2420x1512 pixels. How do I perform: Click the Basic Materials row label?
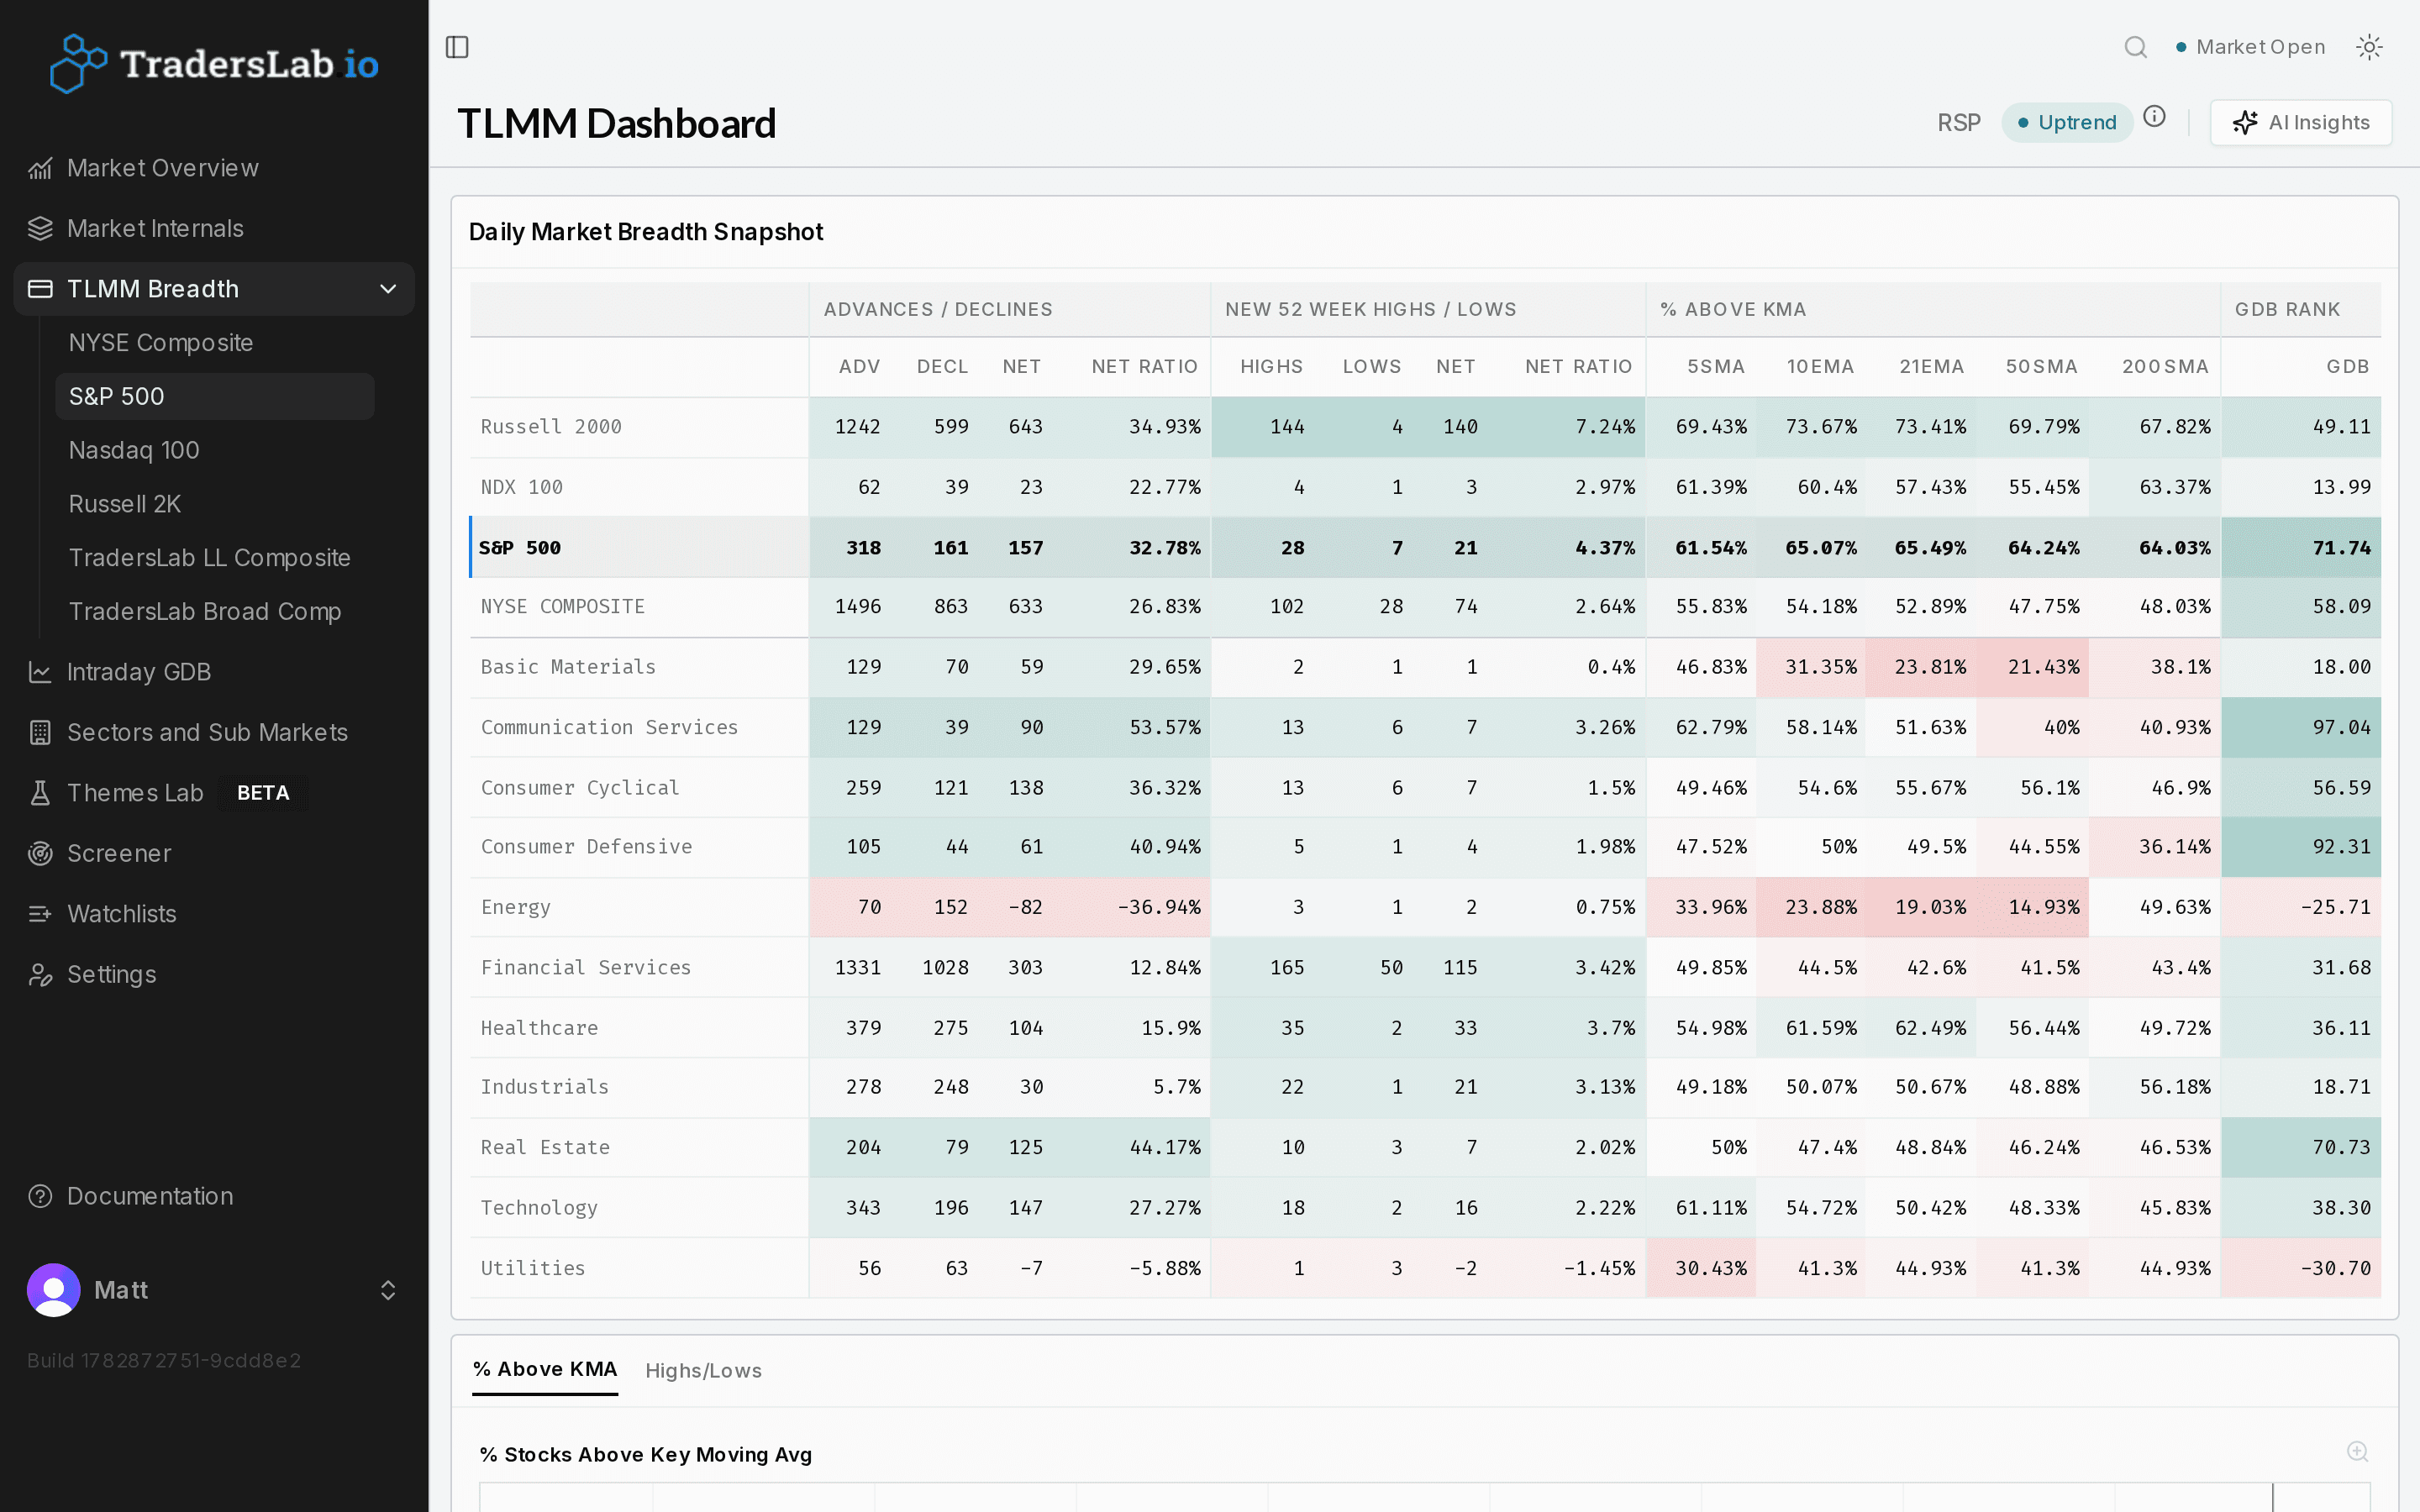(568, 667)
